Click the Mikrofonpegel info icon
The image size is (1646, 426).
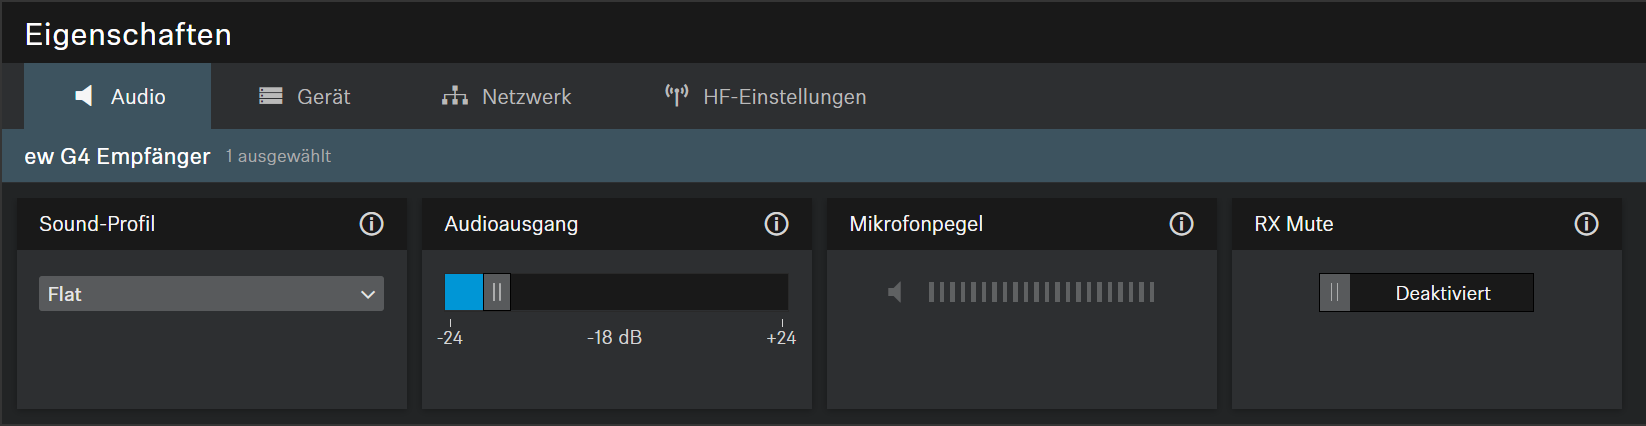pyautogui.click(x=1181, y=224)
